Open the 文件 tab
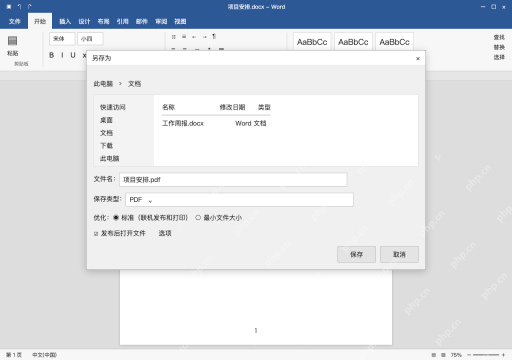Image resolution: width=512 pixels, height=360 pixels. point(14,21)
